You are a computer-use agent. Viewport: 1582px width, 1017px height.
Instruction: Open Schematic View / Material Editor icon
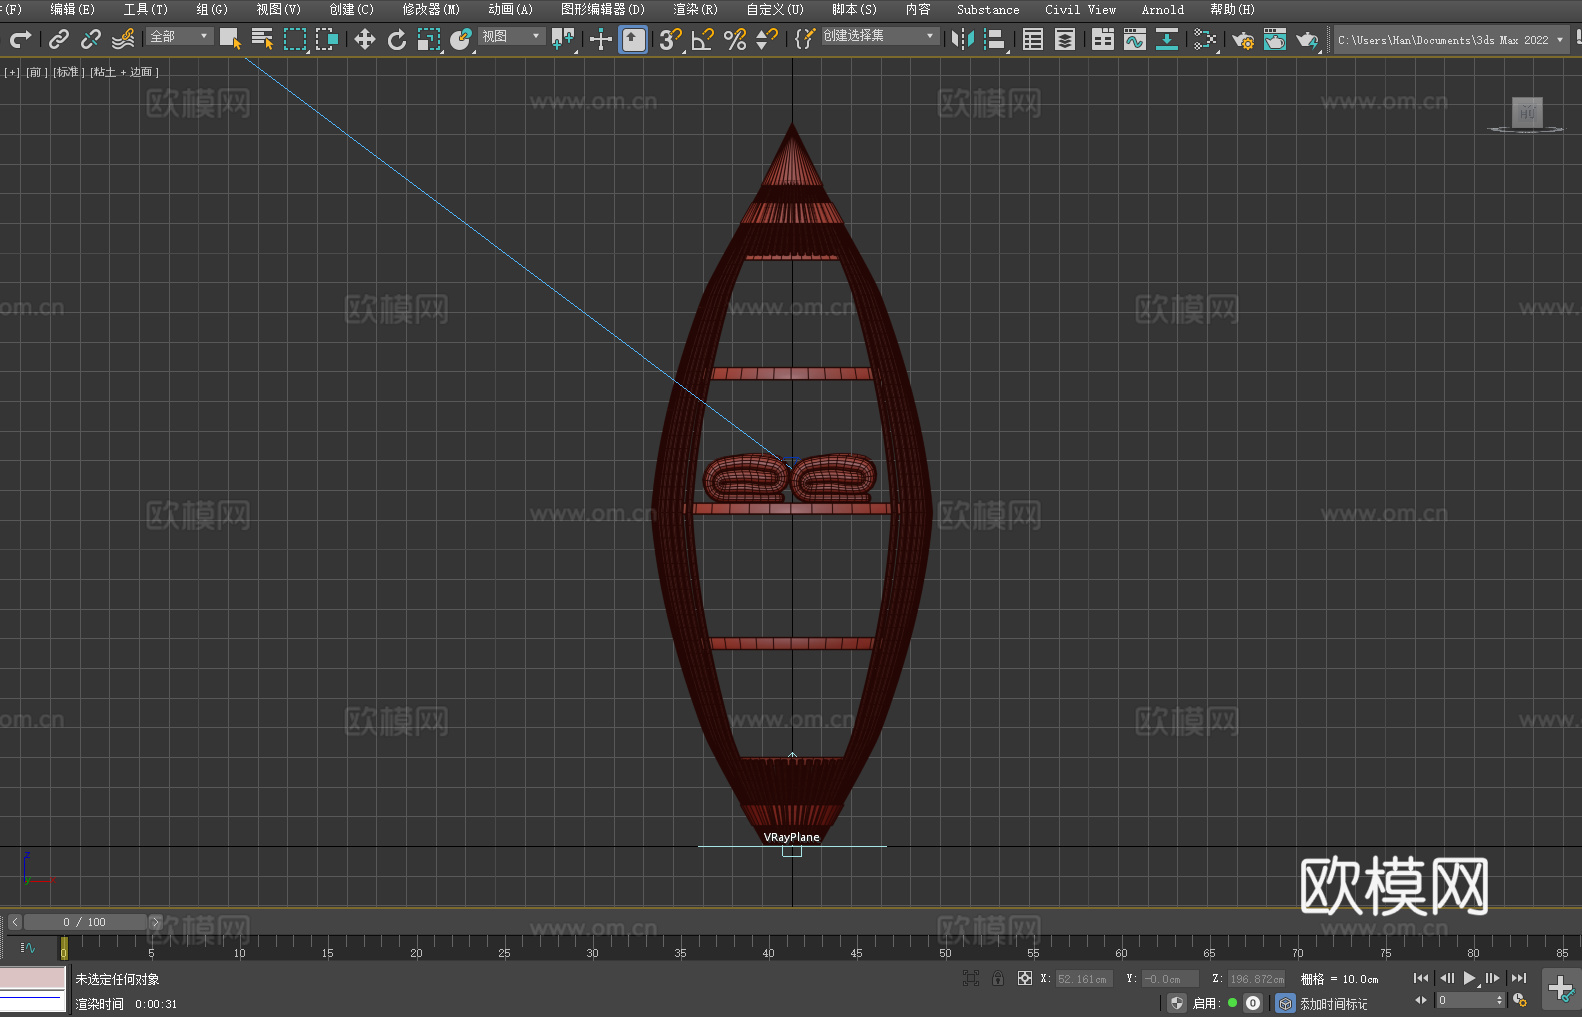[x=1205, y=39]
